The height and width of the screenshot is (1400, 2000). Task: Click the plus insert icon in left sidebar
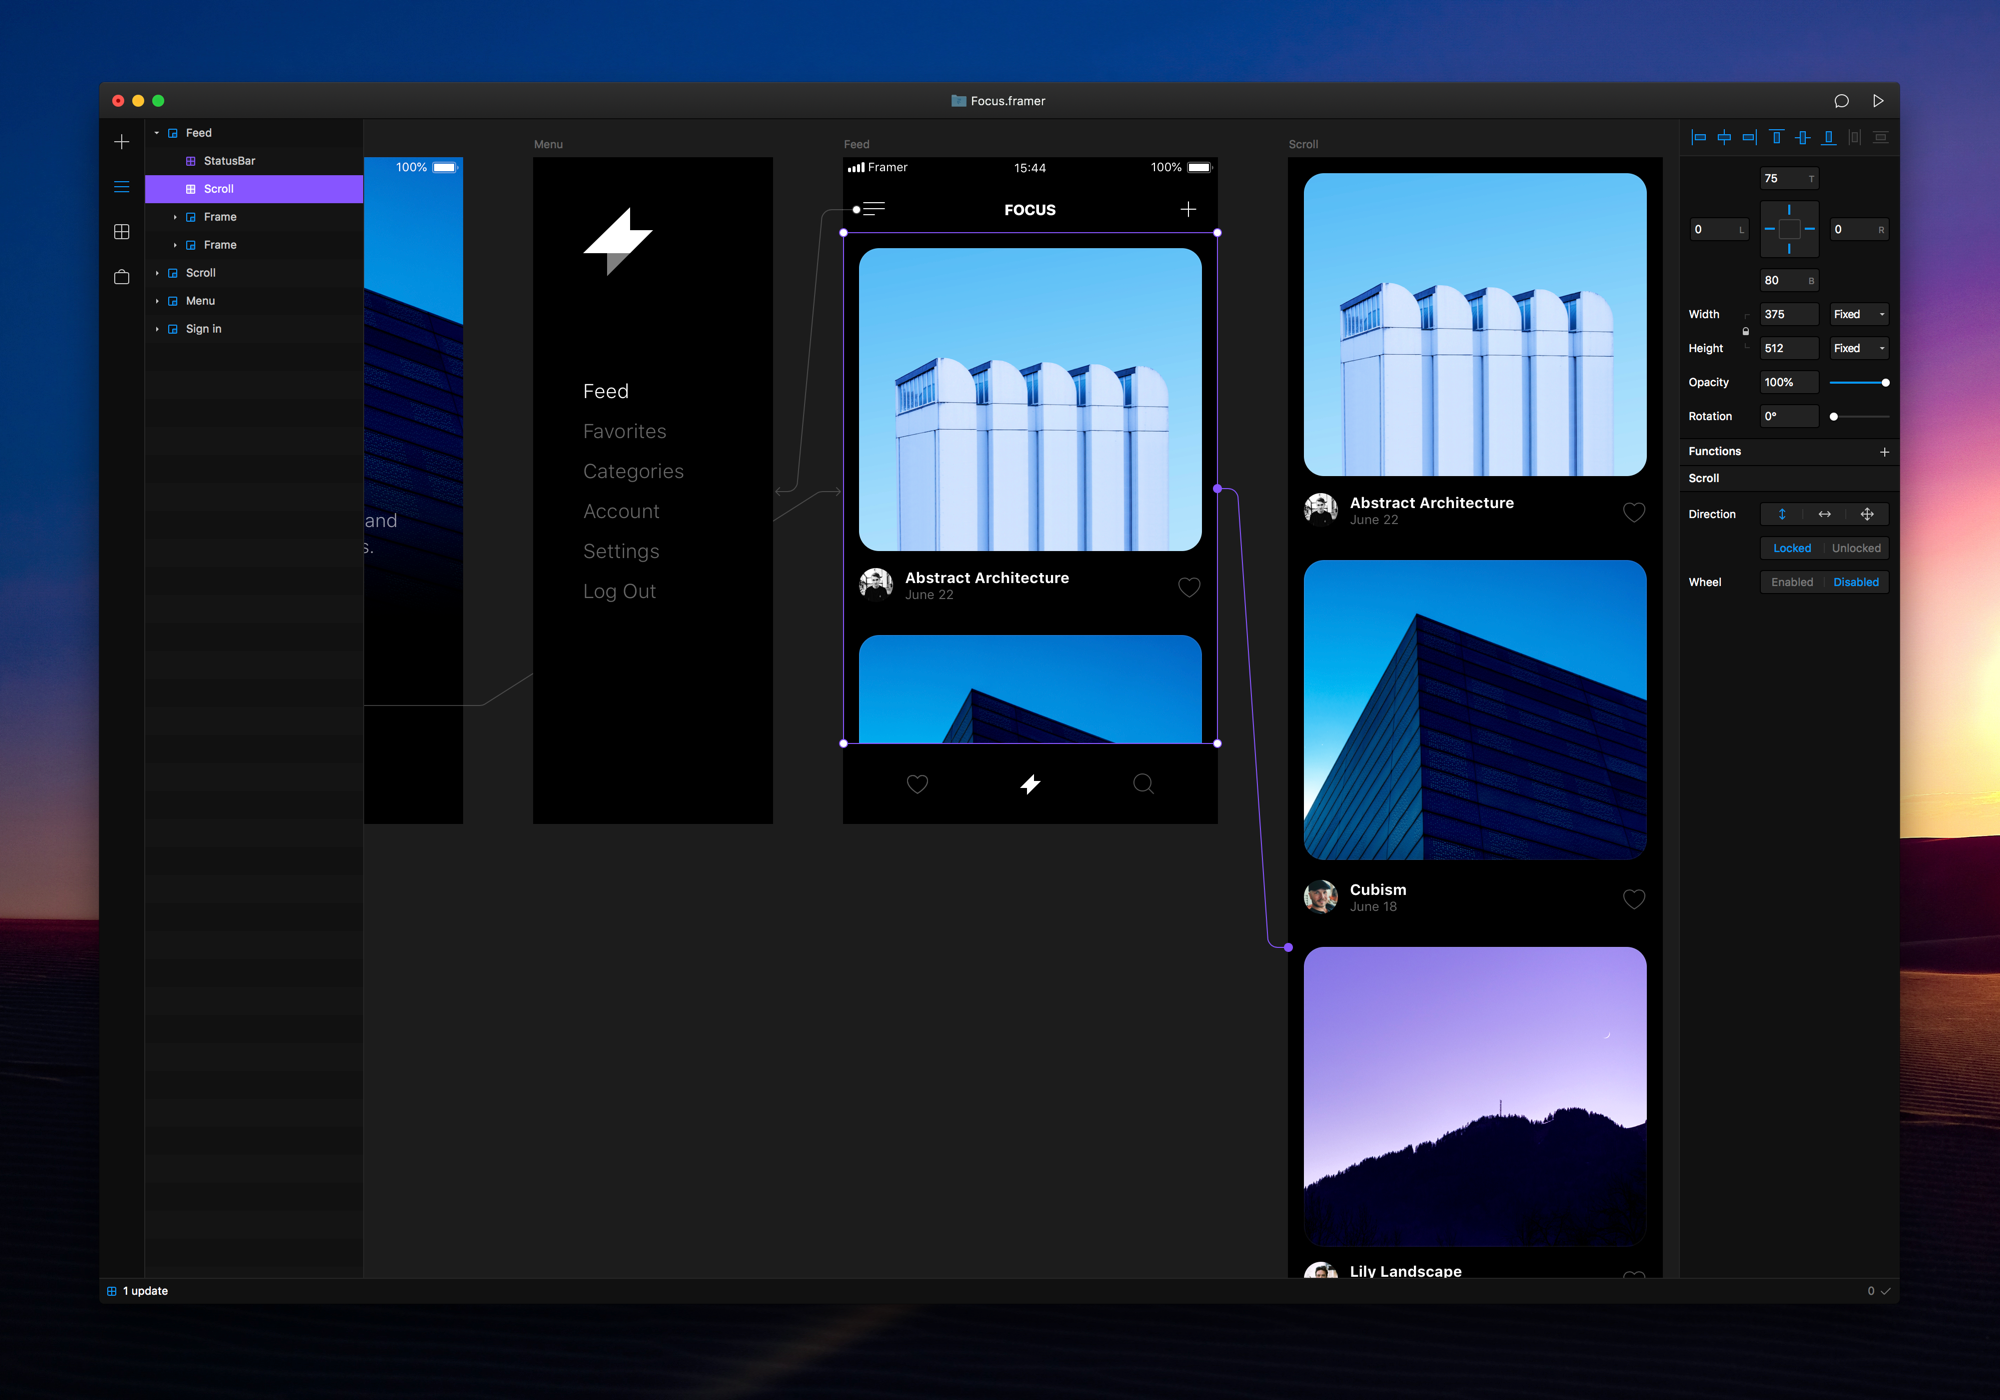(x=122, y=142)
